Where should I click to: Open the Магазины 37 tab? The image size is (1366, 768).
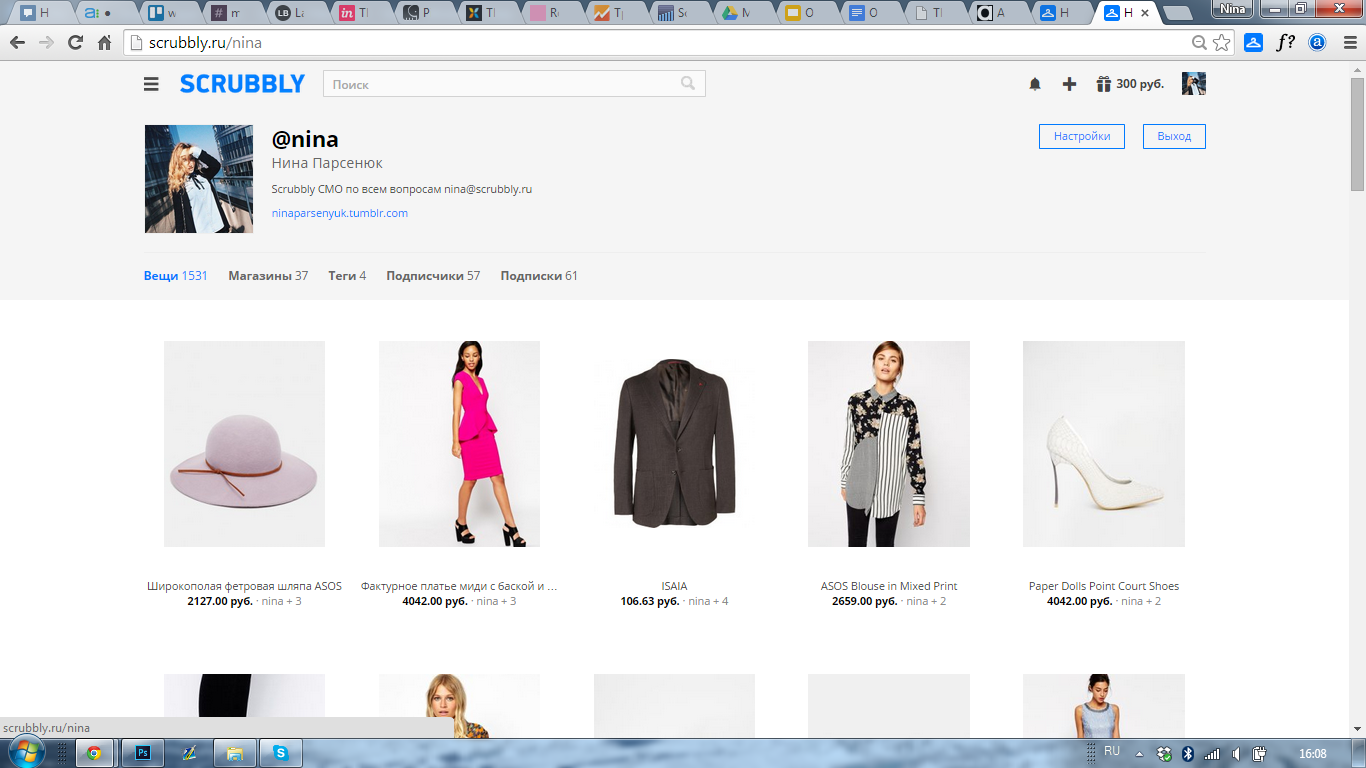click(x=268, y=276)
